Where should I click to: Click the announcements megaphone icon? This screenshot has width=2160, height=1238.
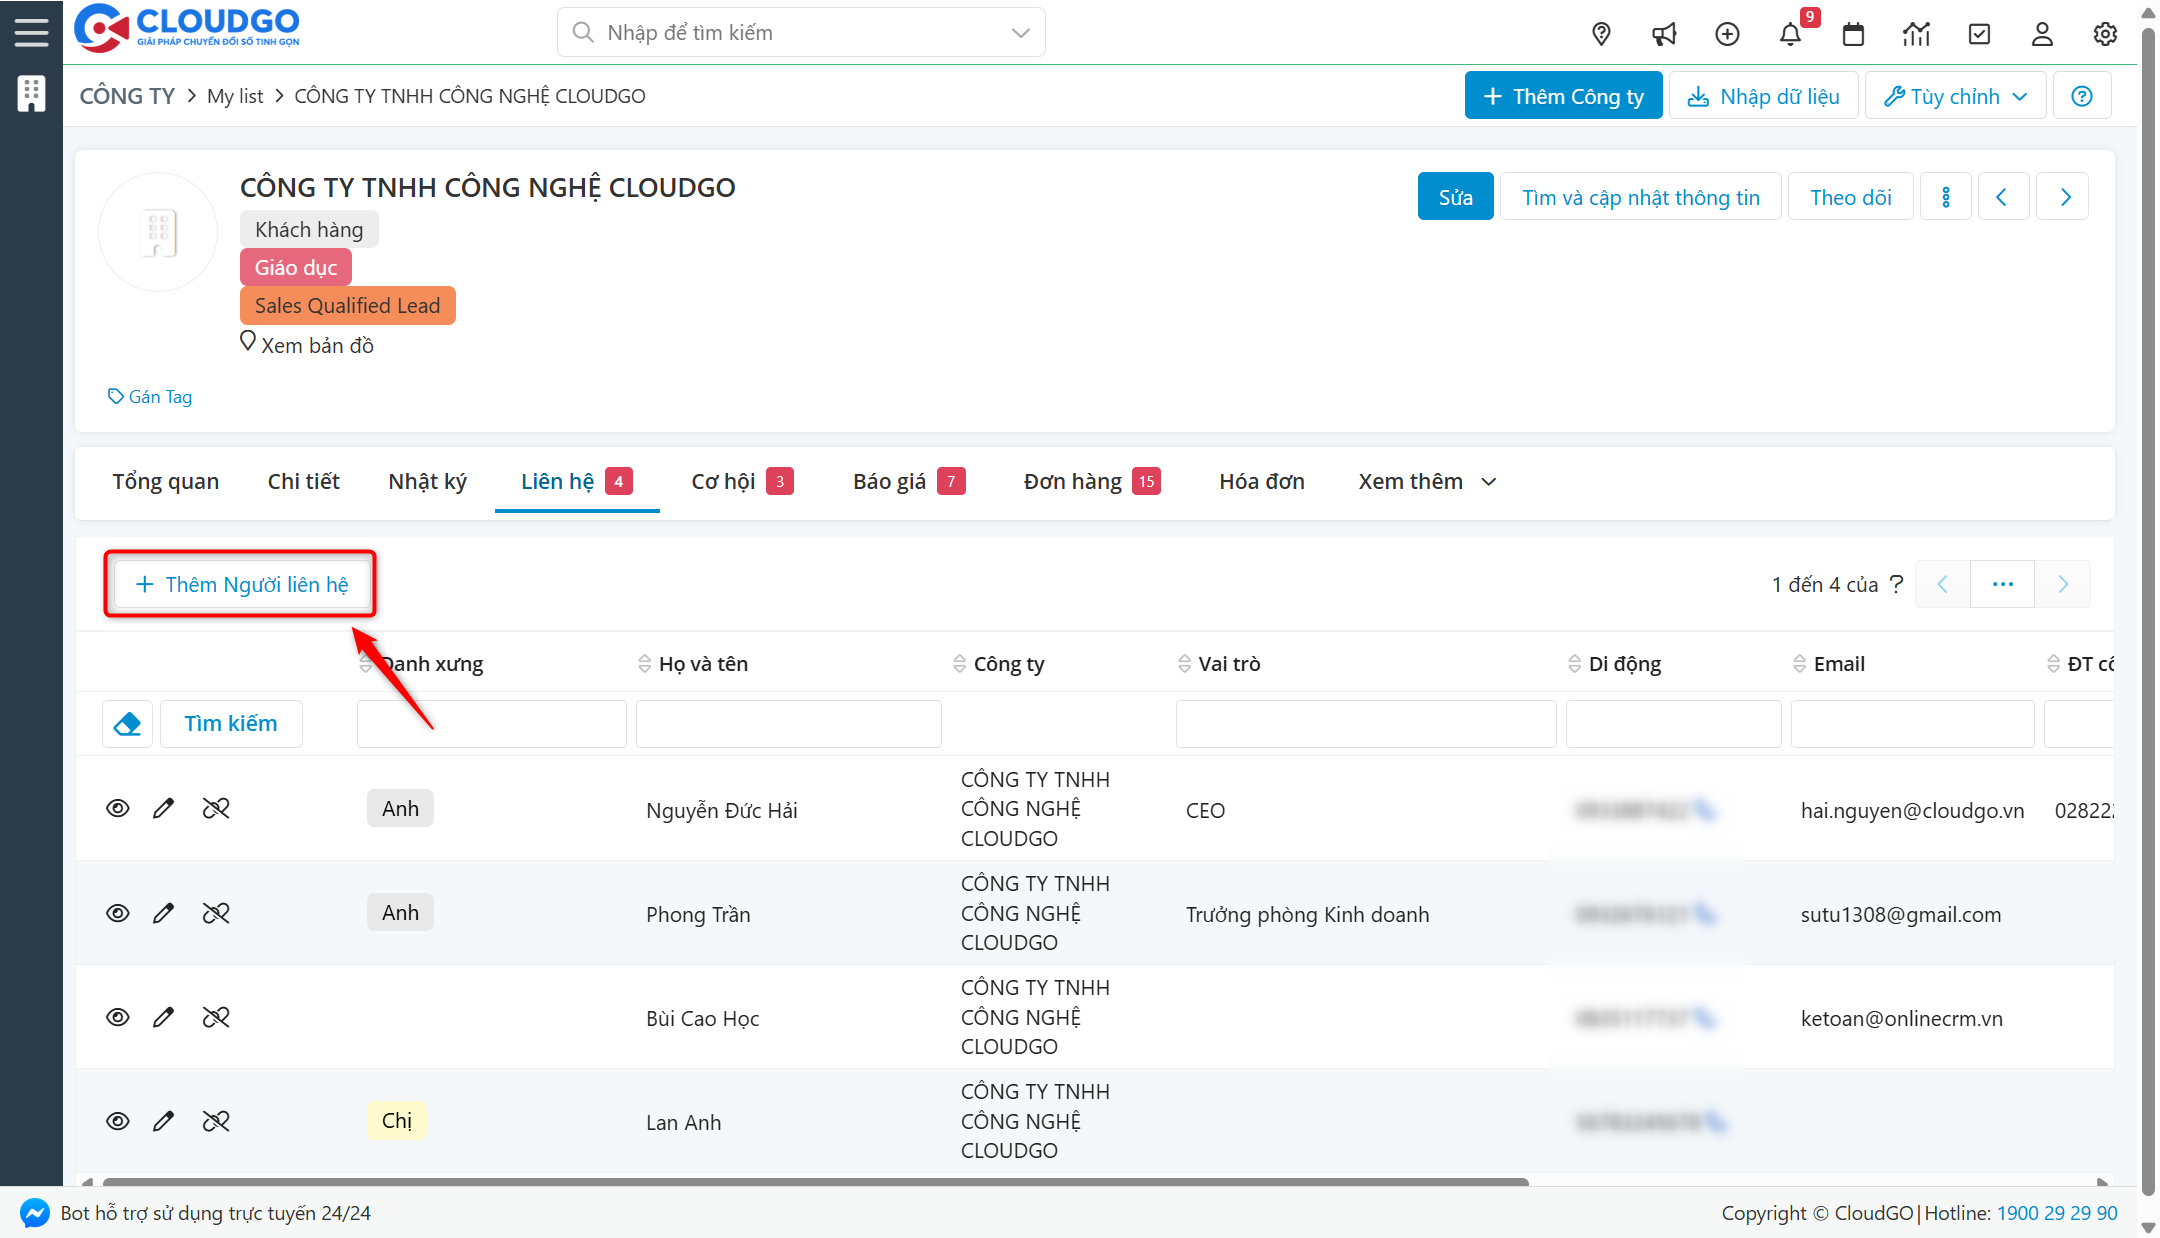pos(1664,34)
